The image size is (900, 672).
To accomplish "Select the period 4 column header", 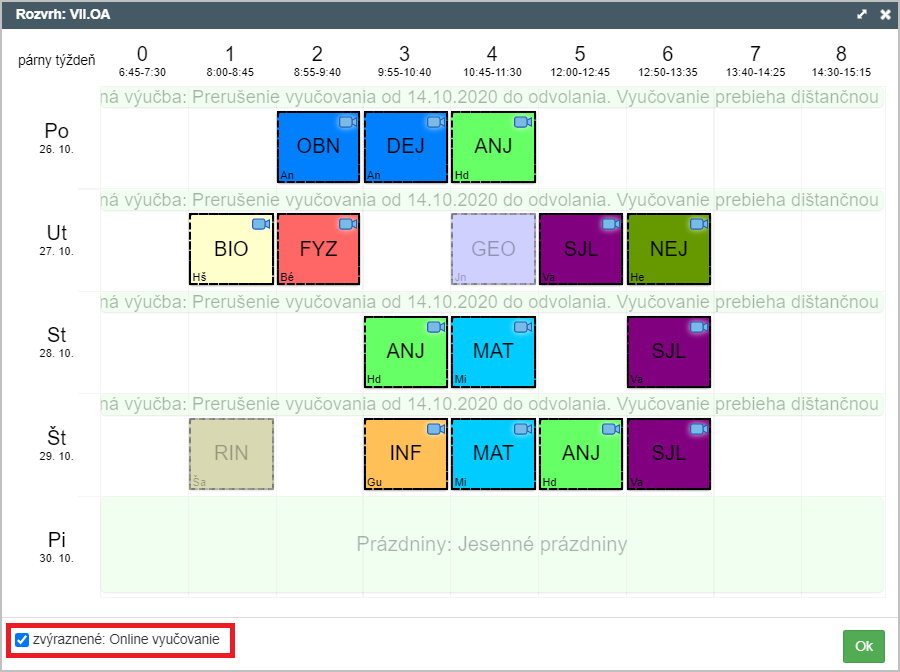I will click(x=492, y=60).
